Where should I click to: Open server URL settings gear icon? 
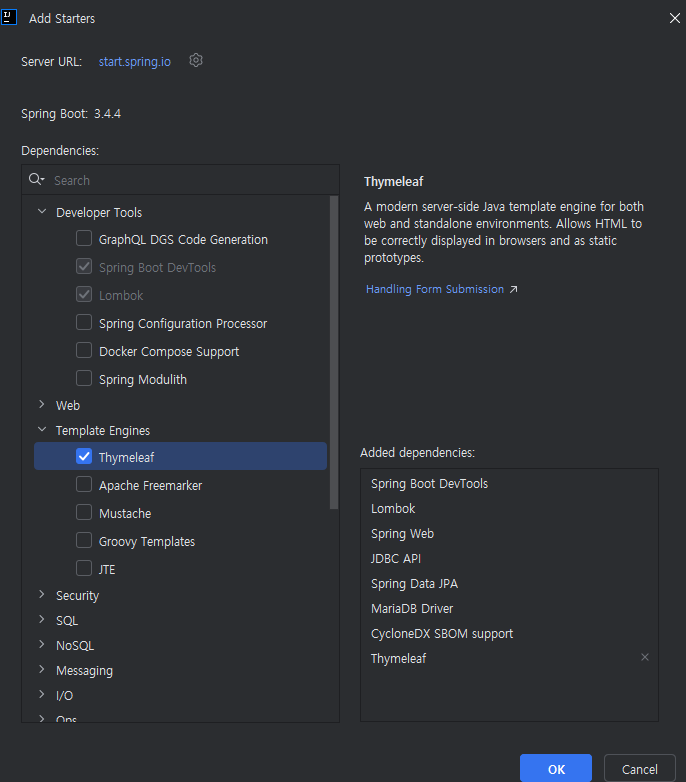pyautogui.click(x=196, y=60)
